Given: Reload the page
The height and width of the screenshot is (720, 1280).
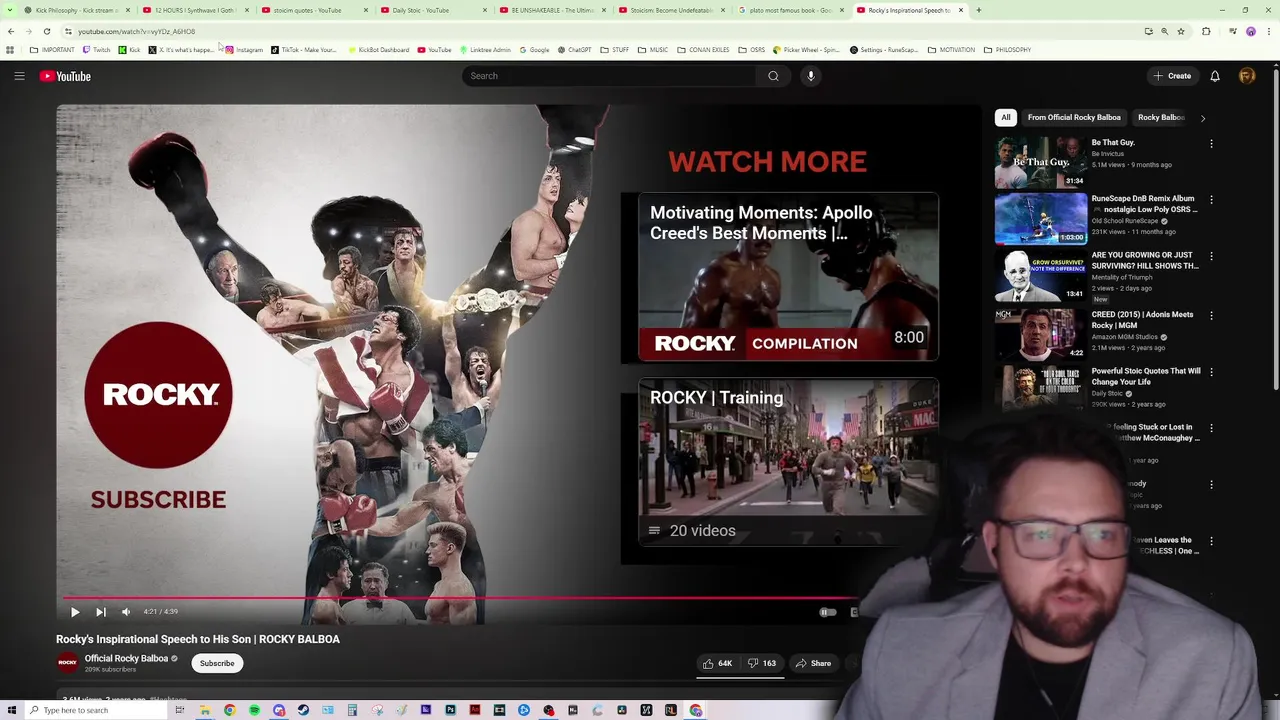Looking at the screenshot, I should (x=47, y=31).
